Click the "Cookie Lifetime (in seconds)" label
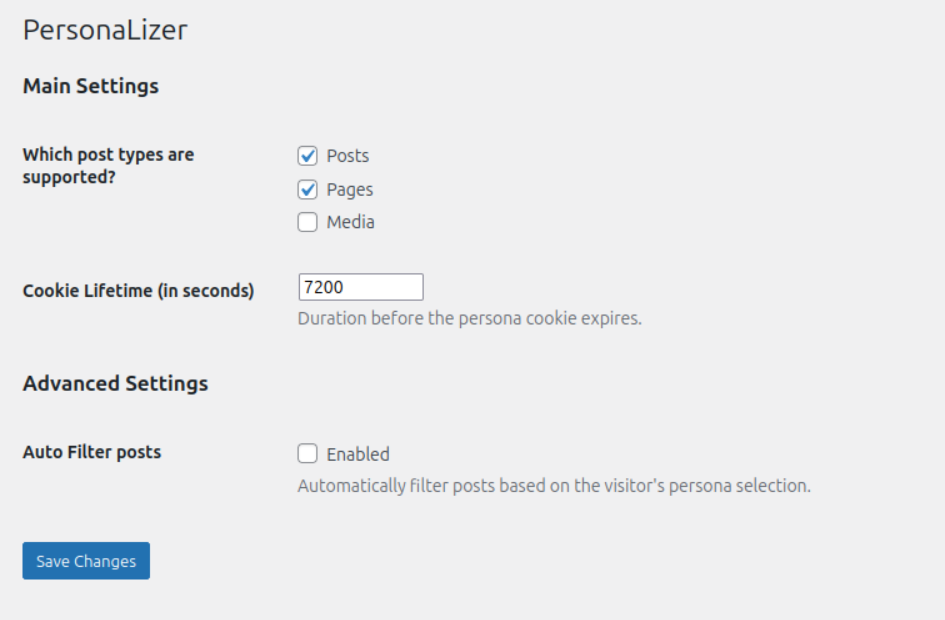Screen dimensions: 945x620 point(138,291)
